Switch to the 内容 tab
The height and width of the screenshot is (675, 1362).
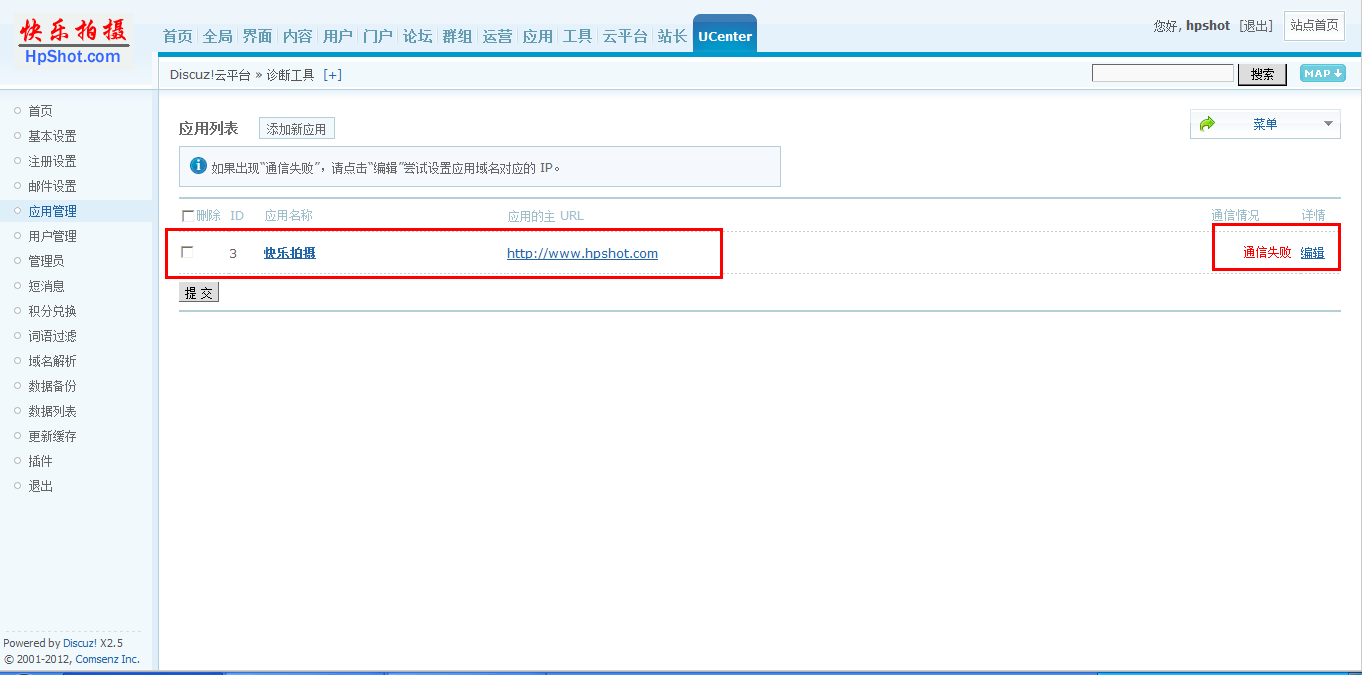coord(297,36)
